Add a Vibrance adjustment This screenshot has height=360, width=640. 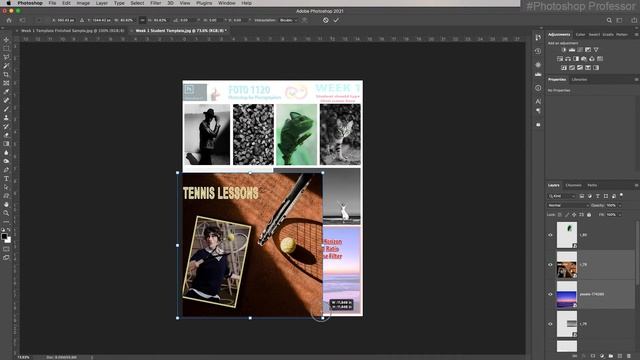tap(596, 50)
